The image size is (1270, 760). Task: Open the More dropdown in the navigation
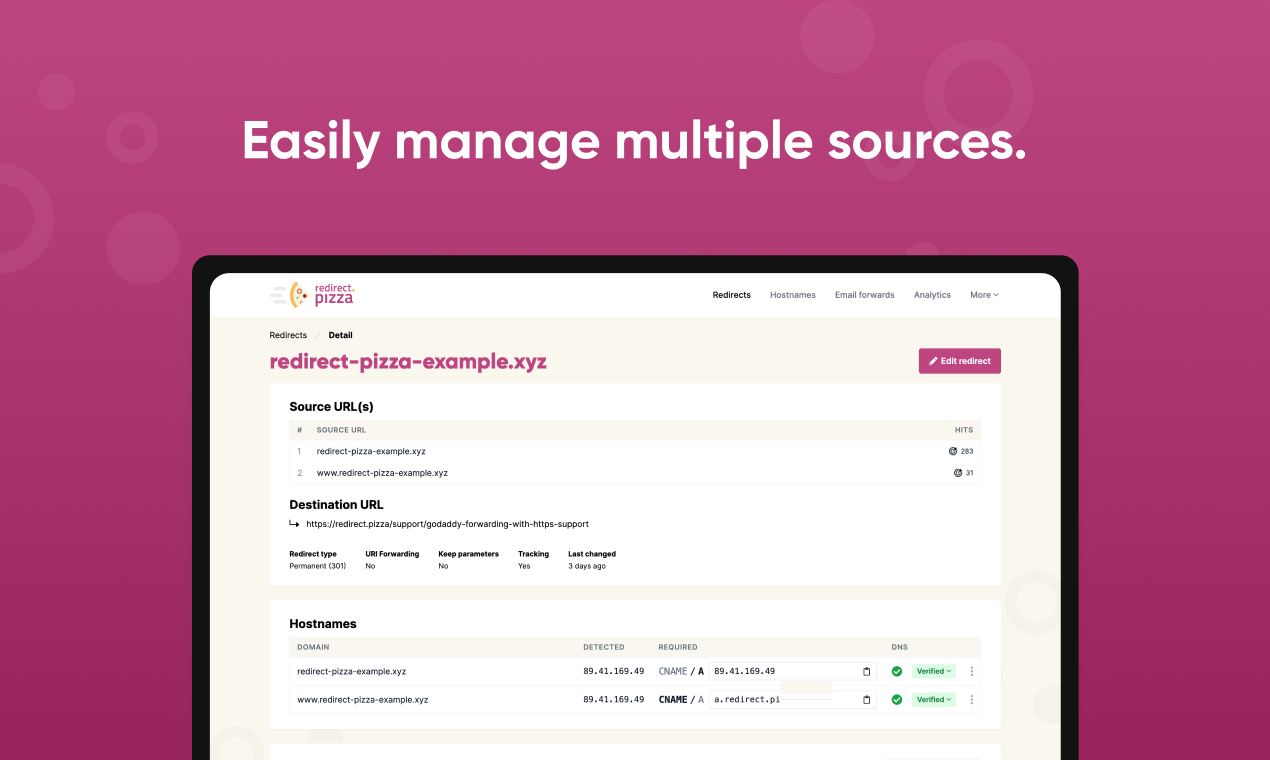pos(984,295)
